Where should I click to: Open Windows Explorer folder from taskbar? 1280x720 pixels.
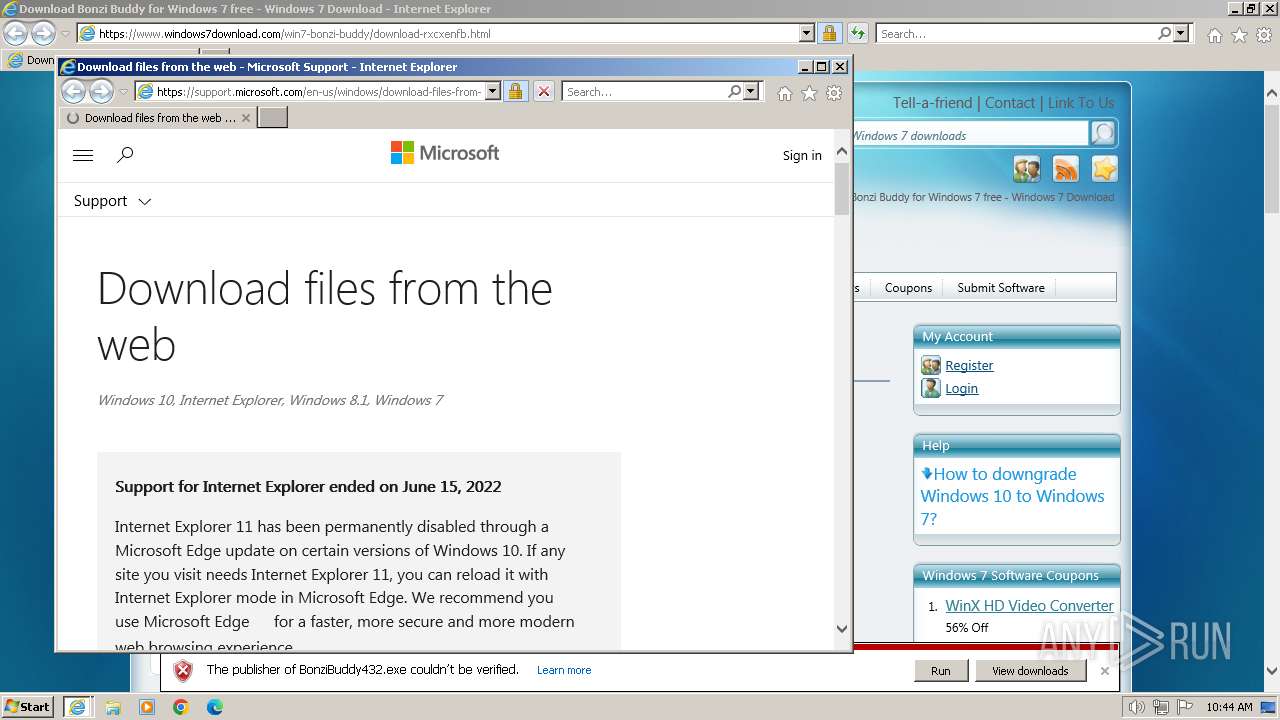[x=113, y=707]
